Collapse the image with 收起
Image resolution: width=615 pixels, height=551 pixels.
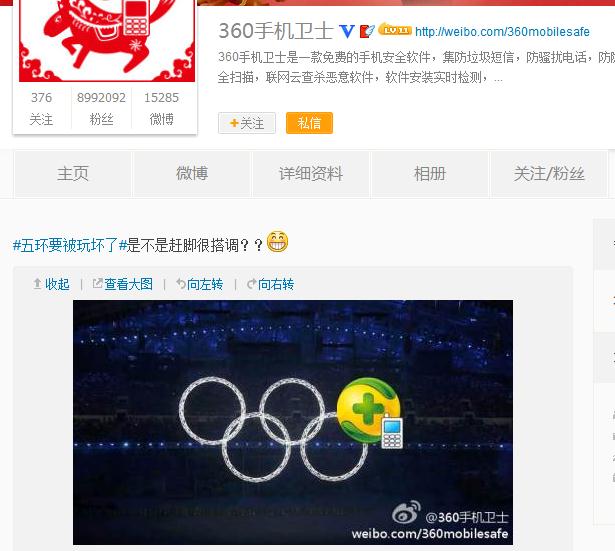[x=51, y=284]
